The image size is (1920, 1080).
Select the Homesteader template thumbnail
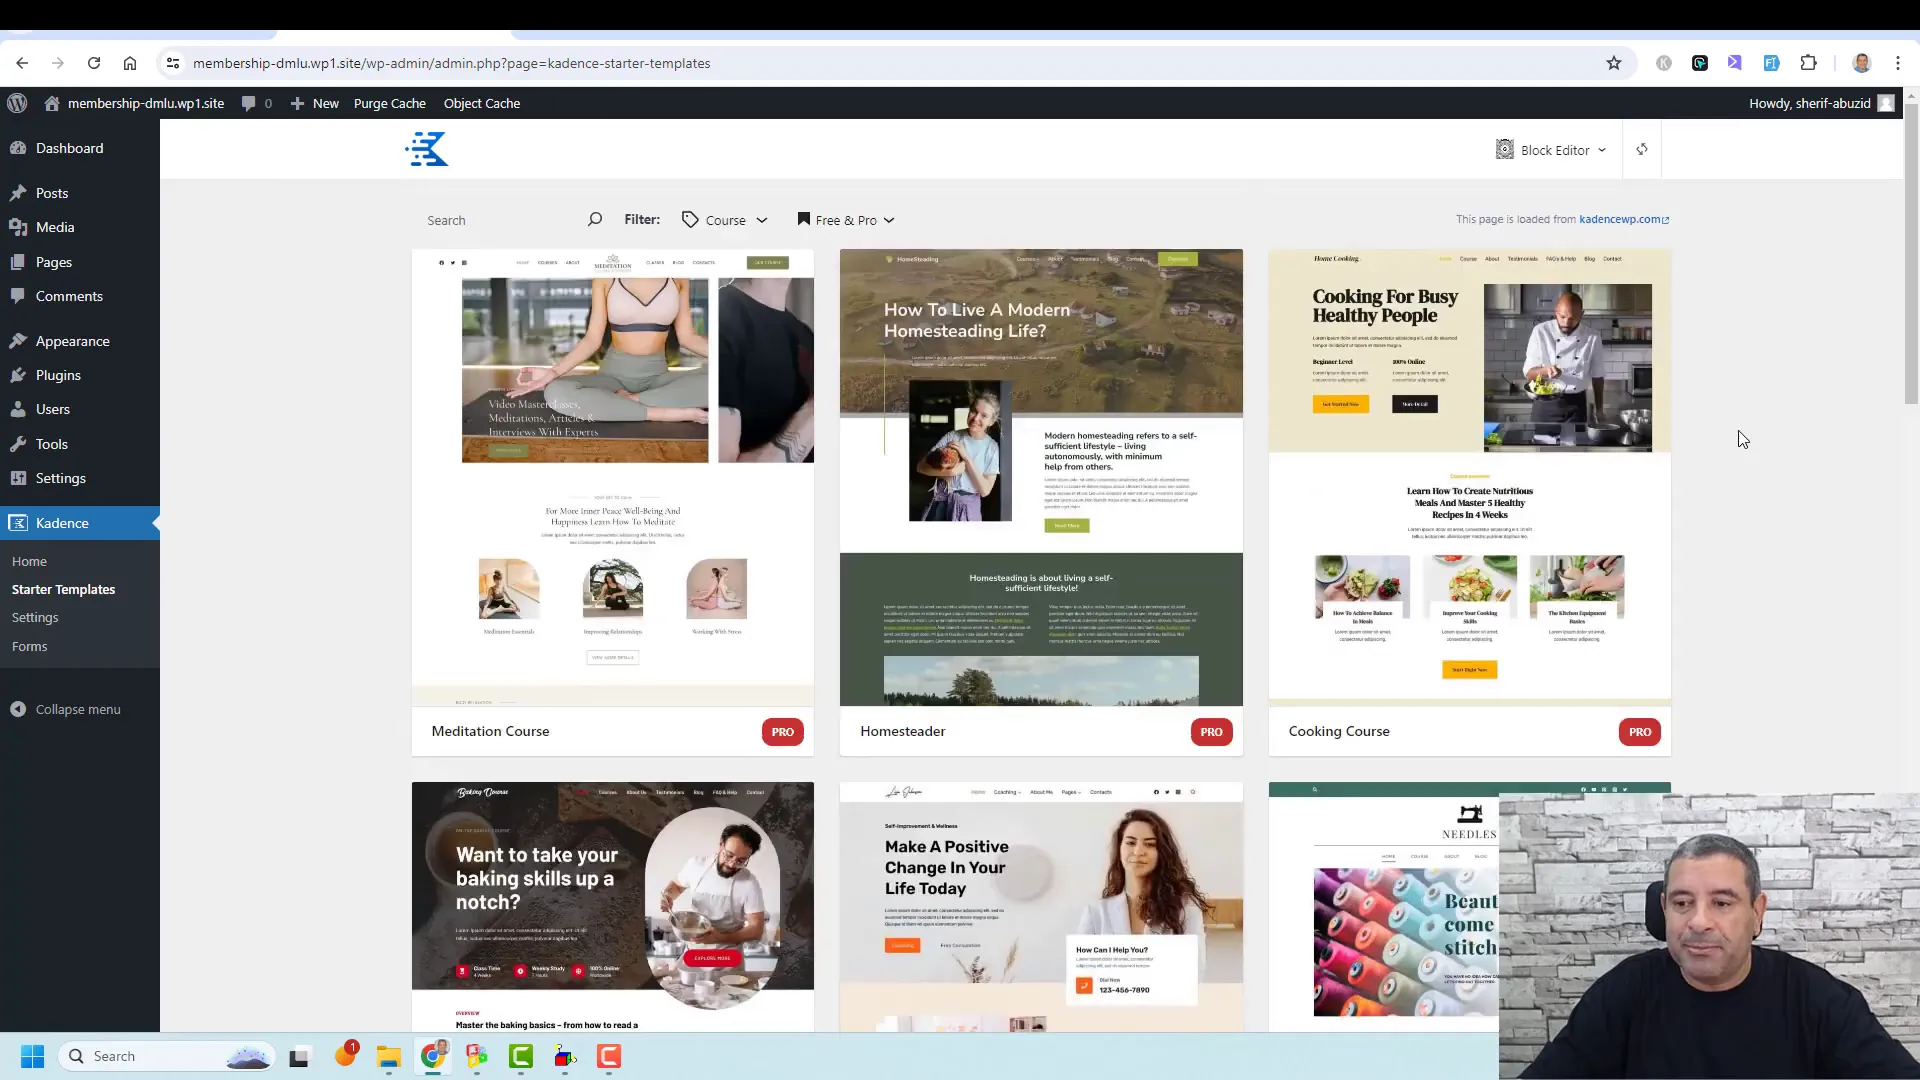pos(1041,478)
